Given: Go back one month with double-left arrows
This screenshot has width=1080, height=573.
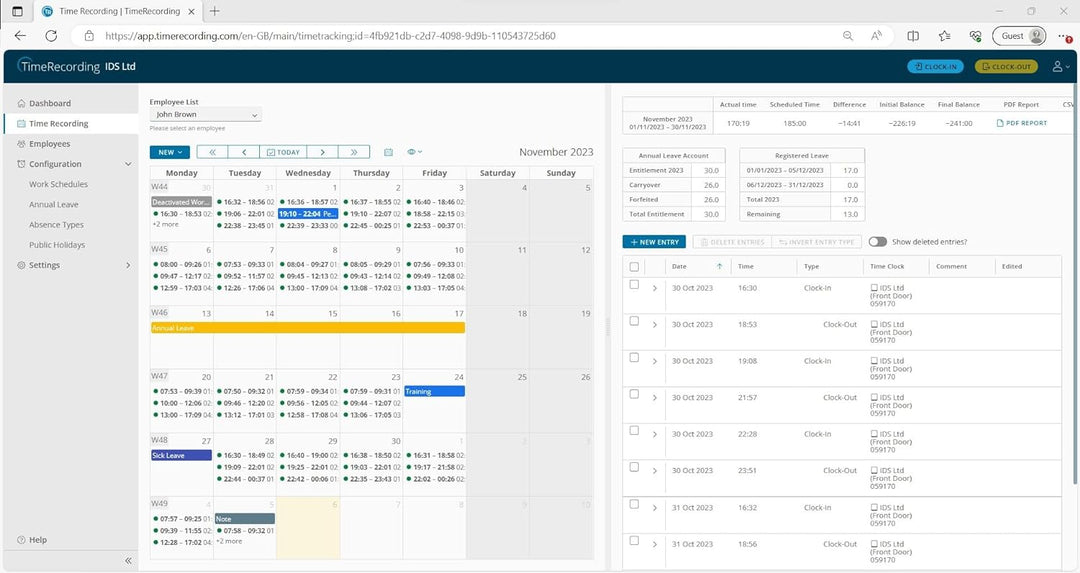Looking at the screenshot, I should pos(212,152).
